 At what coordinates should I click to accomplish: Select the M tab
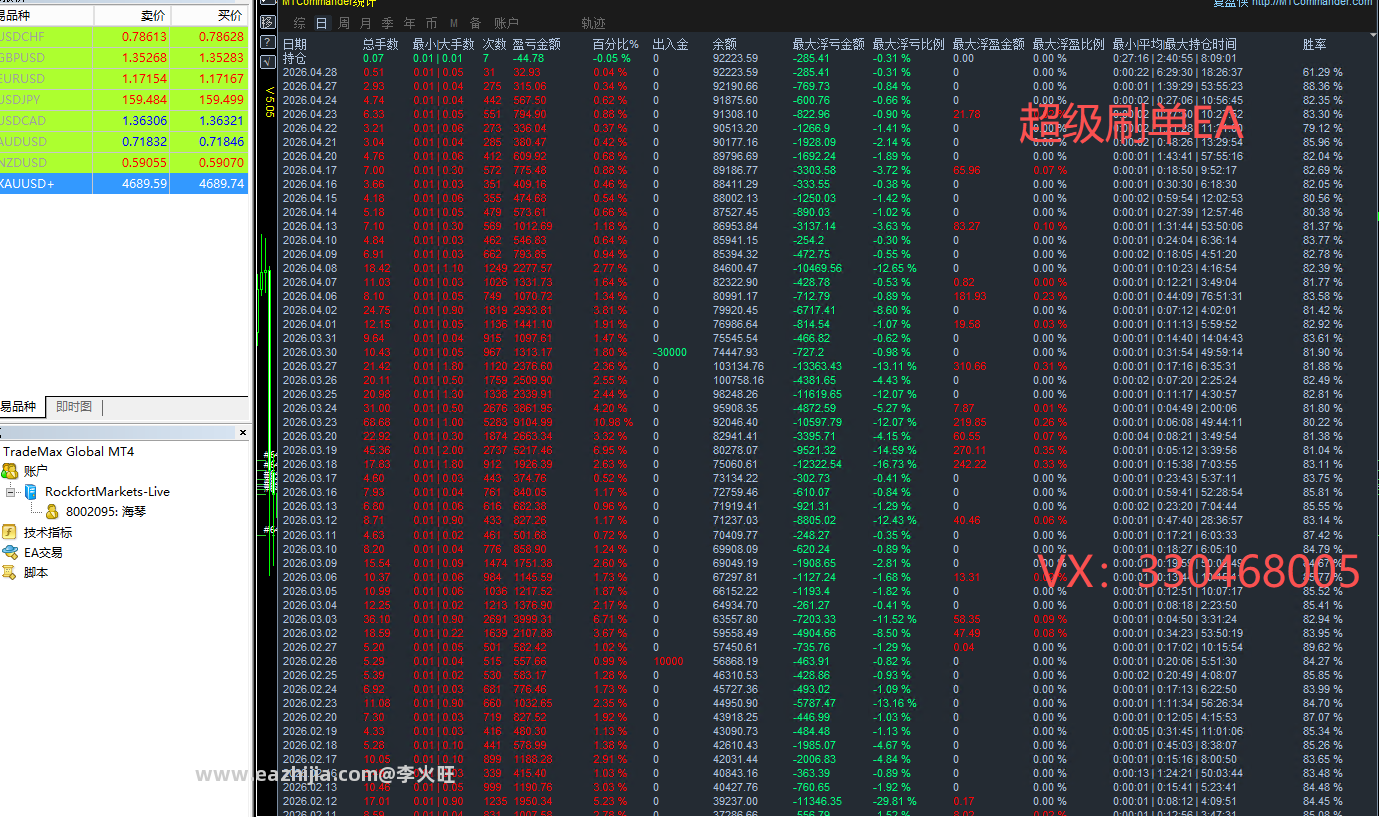point(454,23)
